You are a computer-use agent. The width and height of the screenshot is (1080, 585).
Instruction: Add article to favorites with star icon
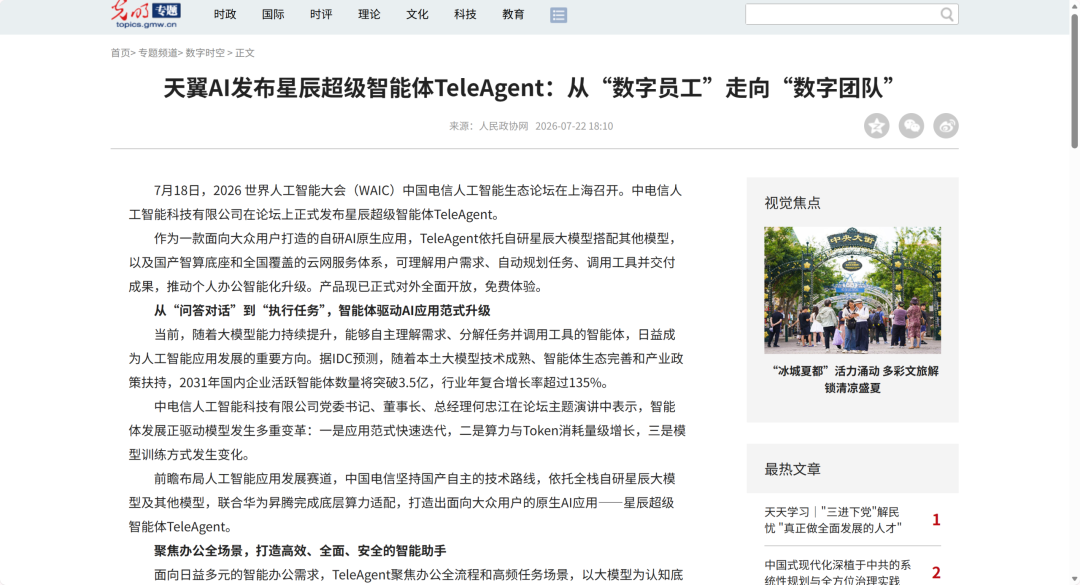[877, 126]
